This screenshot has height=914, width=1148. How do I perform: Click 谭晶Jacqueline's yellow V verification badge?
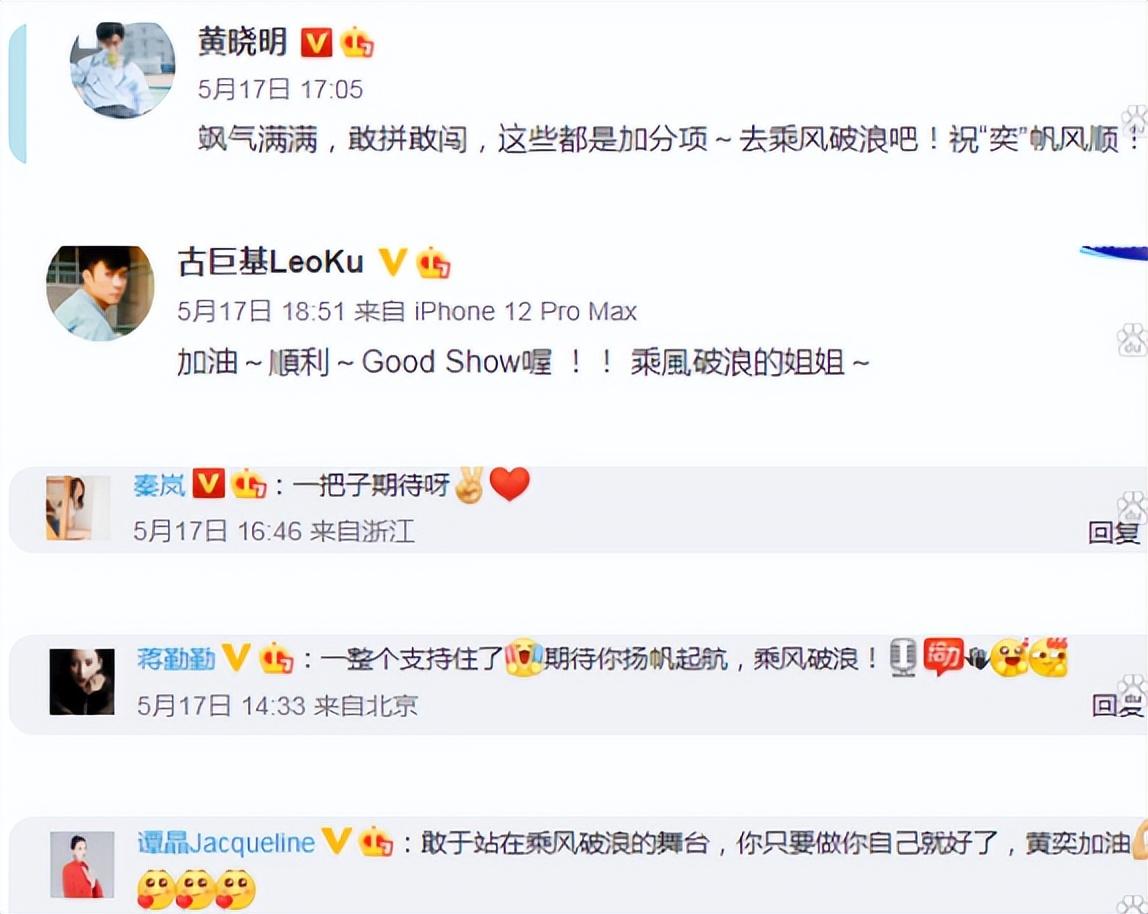click(x=337, y=841)
